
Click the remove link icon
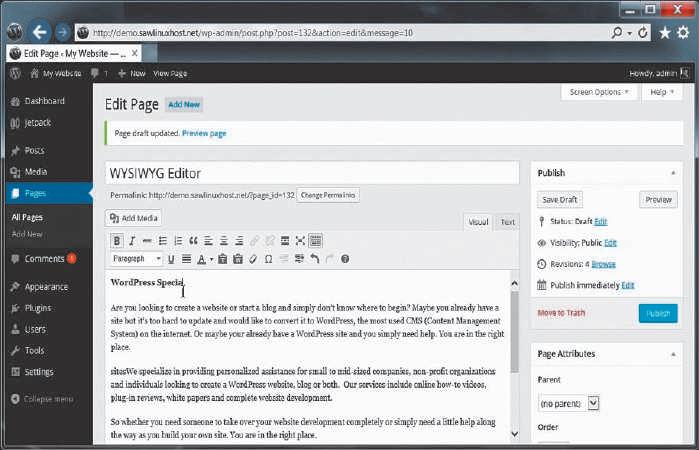[x=270, y=241]
